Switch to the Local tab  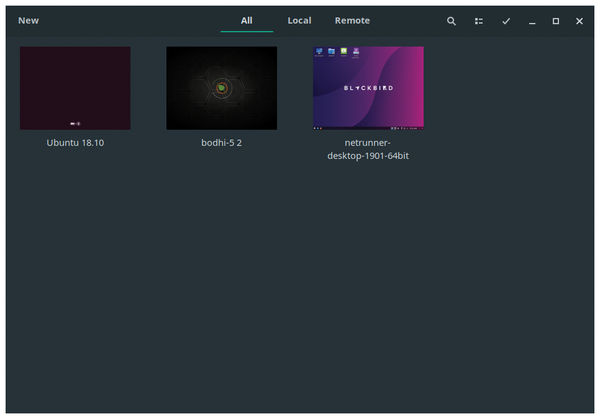pos(299,21)
